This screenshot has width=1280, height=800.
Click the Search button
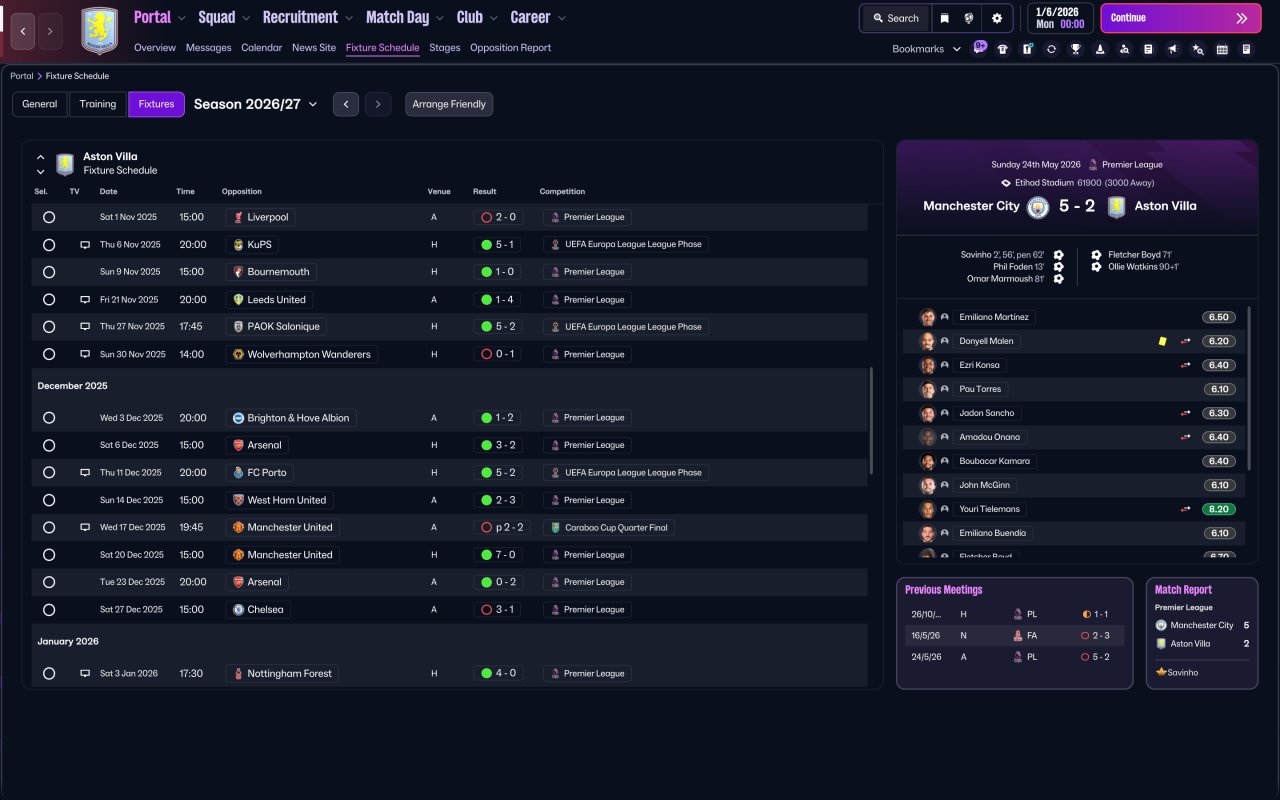895,18
